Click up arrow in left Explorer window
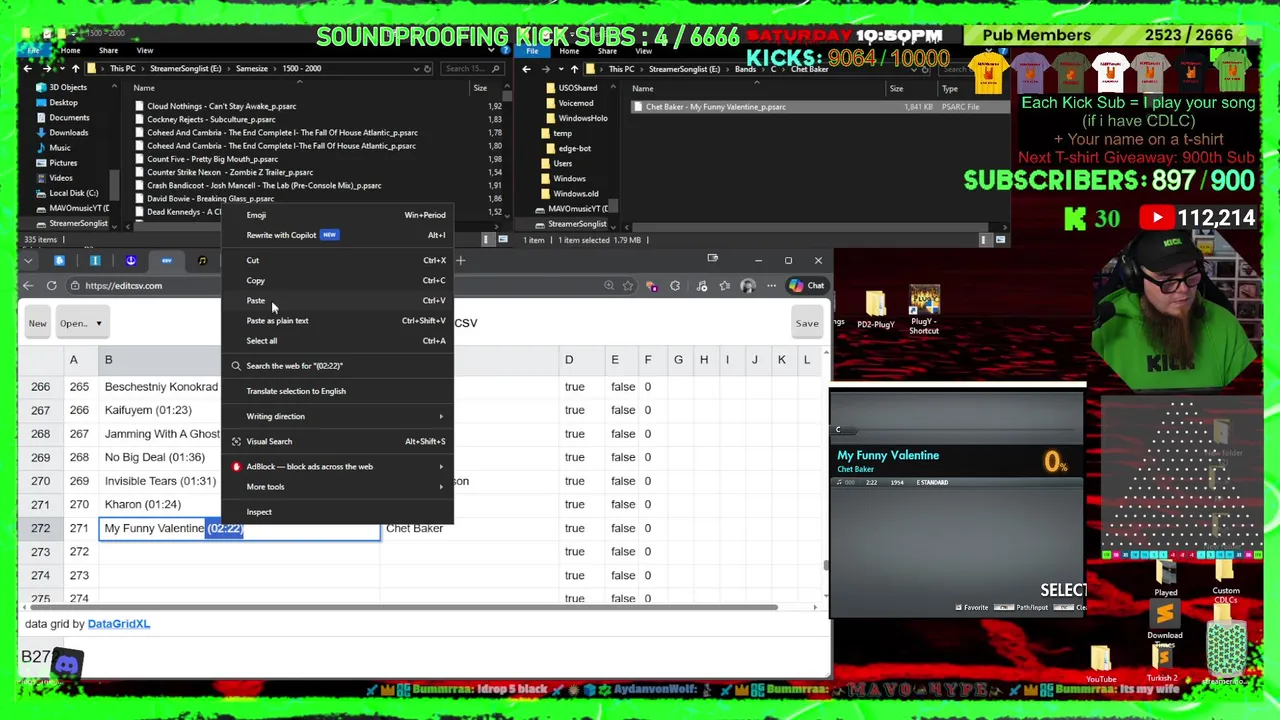 [x=75, y=69]
